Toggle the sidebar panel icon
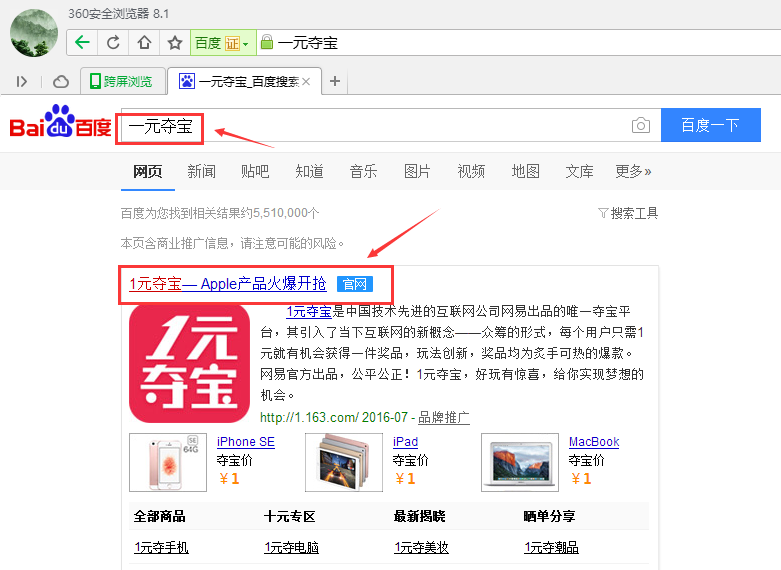Viewport: 781px width, 570px height. pyautogui.click(x=21, y=81)
